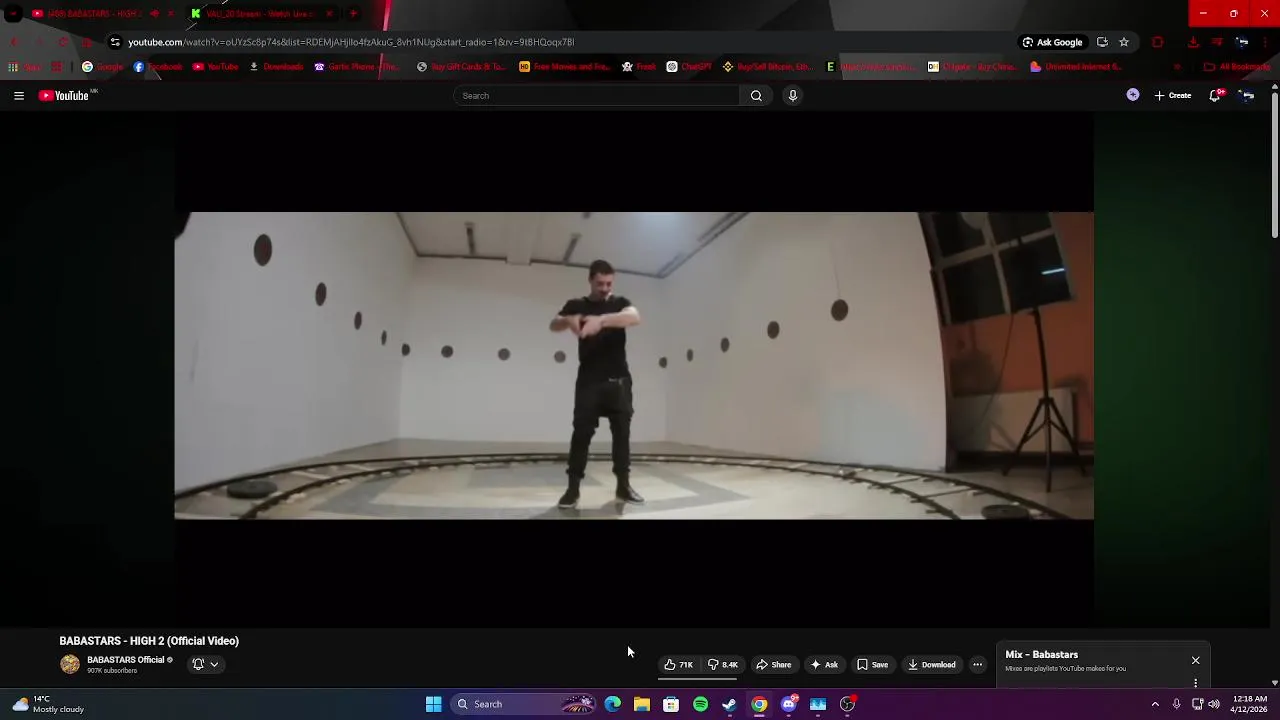1280x720 pixels.
Task: Download the video
Action: click(x=932, y=665)
